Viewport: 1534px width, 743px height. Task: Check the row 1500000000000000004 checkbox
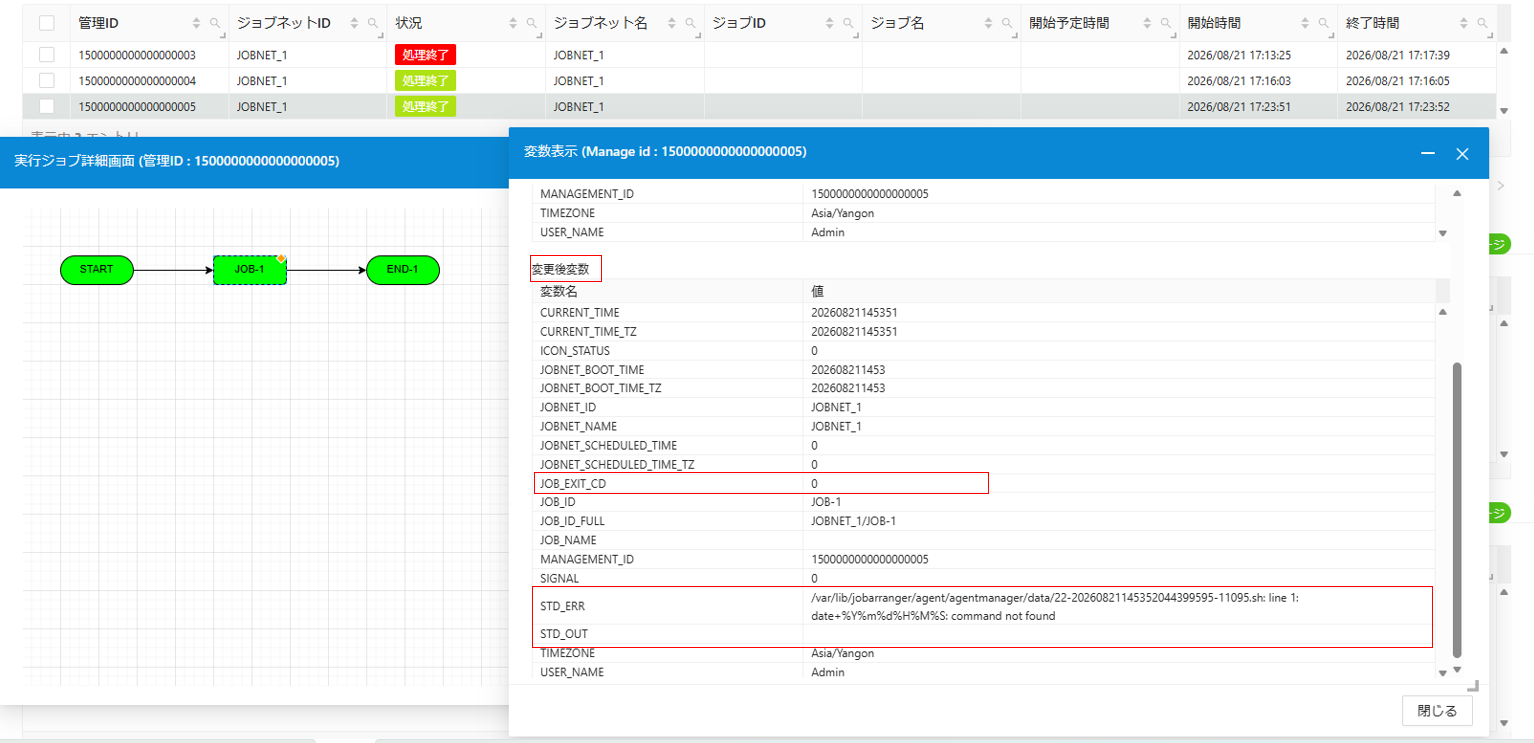point(47,80)
